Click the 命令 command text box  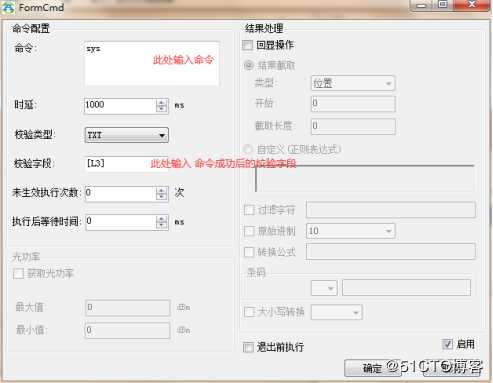tap(152, 64)
